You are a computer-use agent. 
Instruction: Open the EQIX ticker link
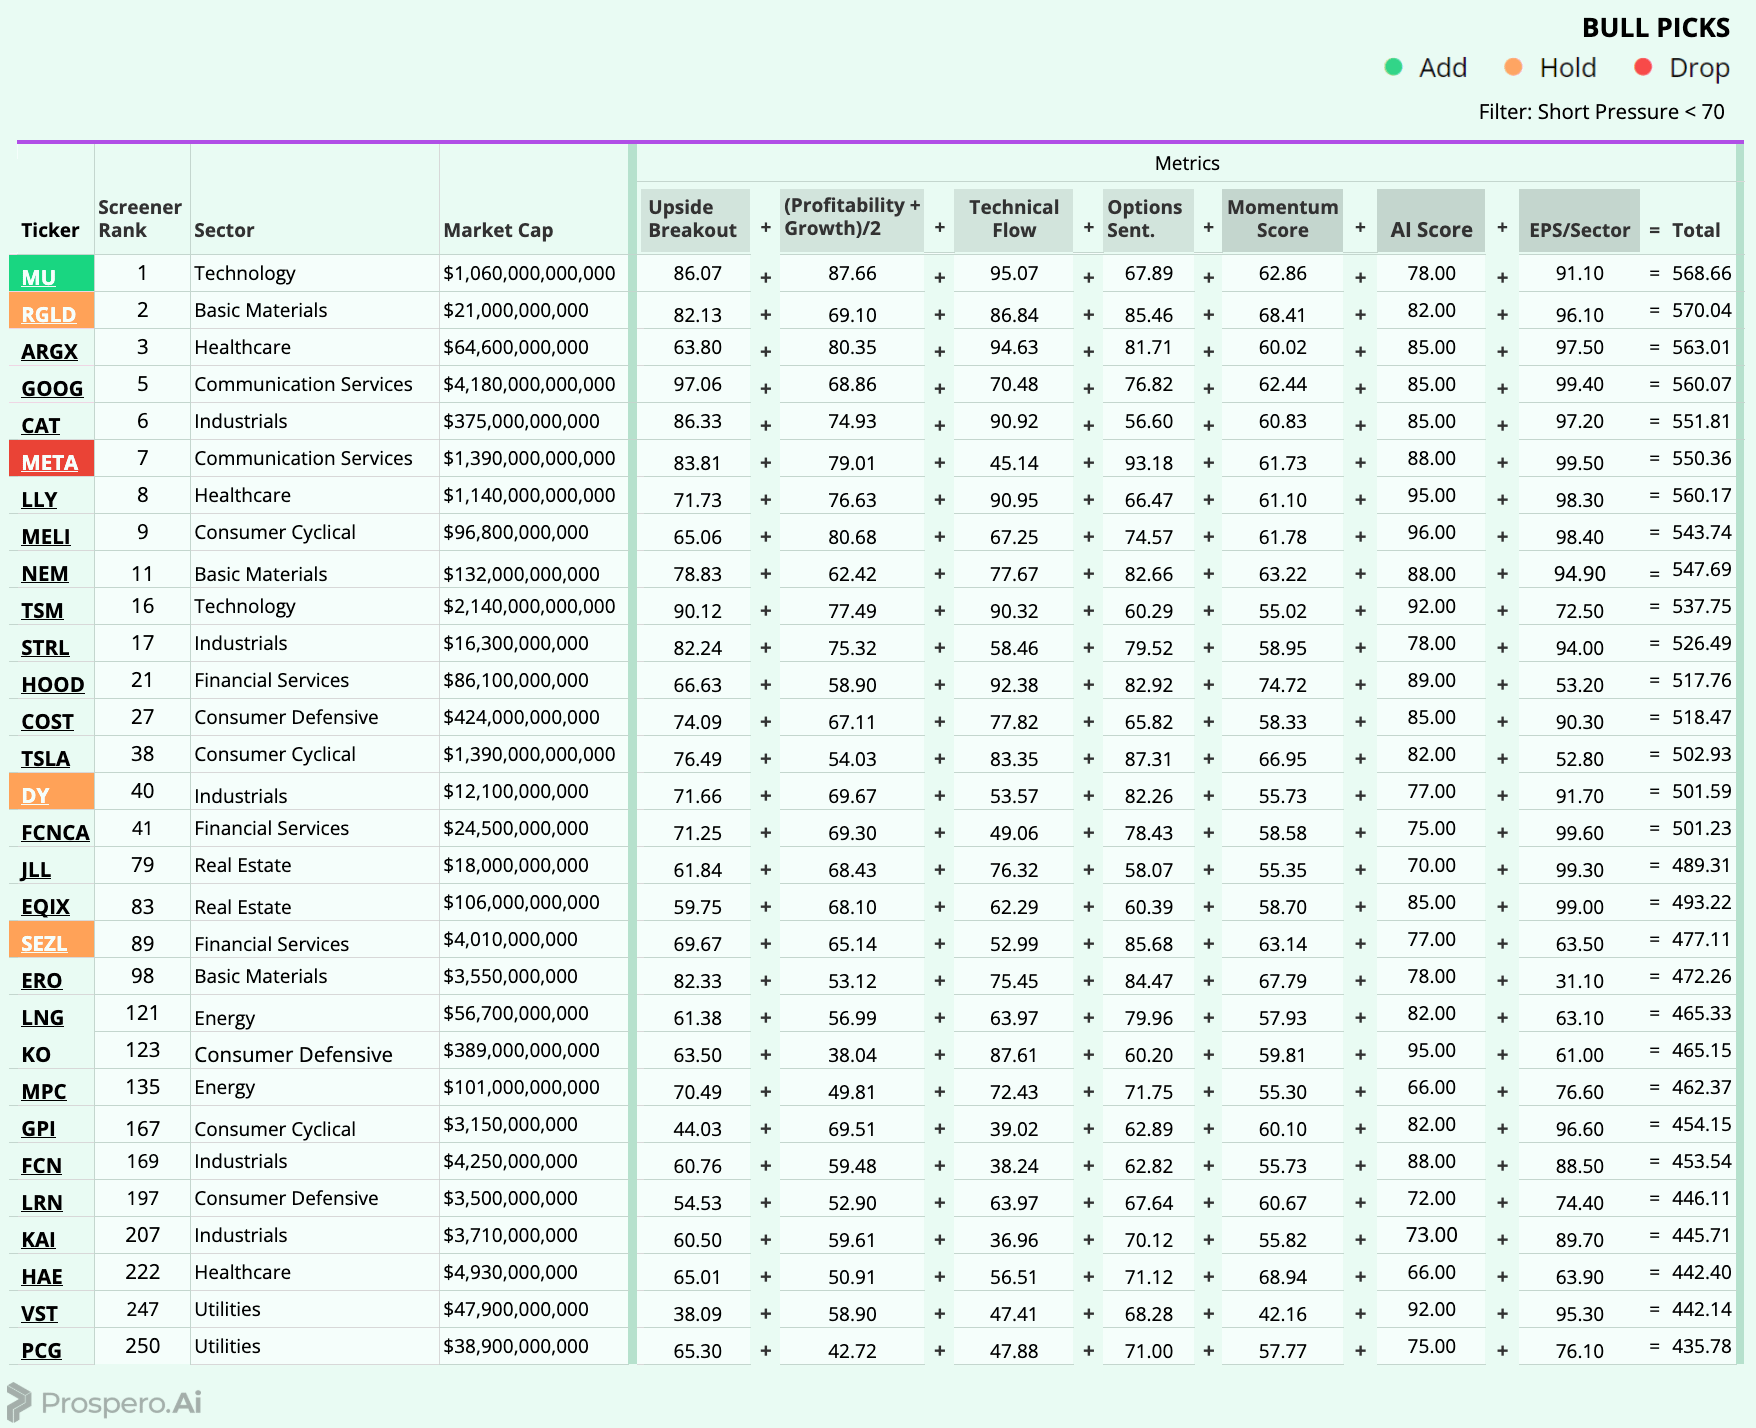[46, 906]
